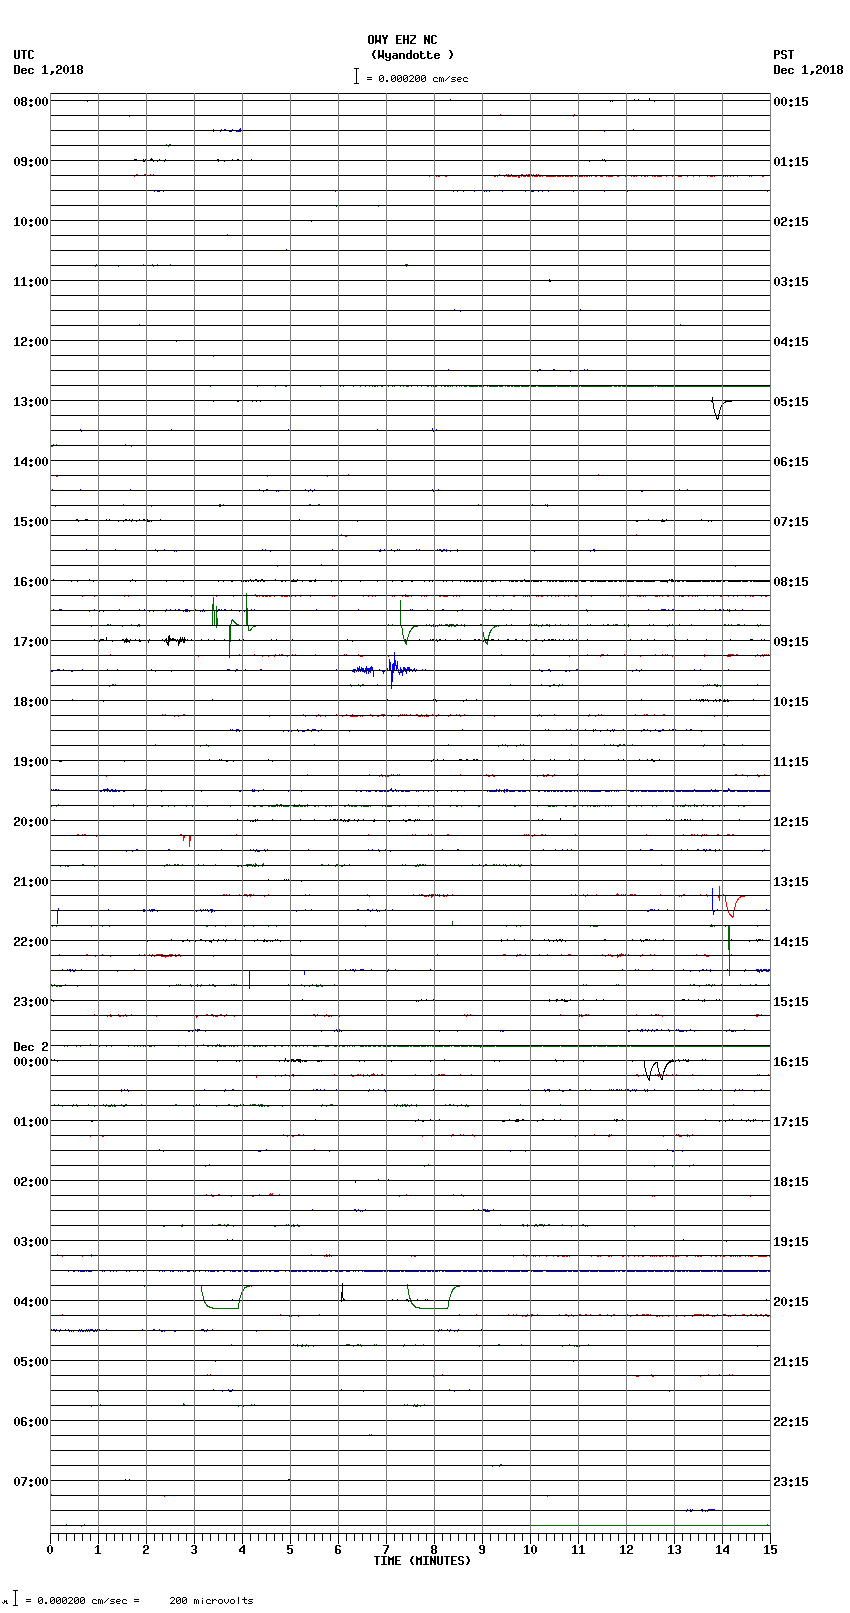Select the 16:00 UTC row label

pos(31,582)
